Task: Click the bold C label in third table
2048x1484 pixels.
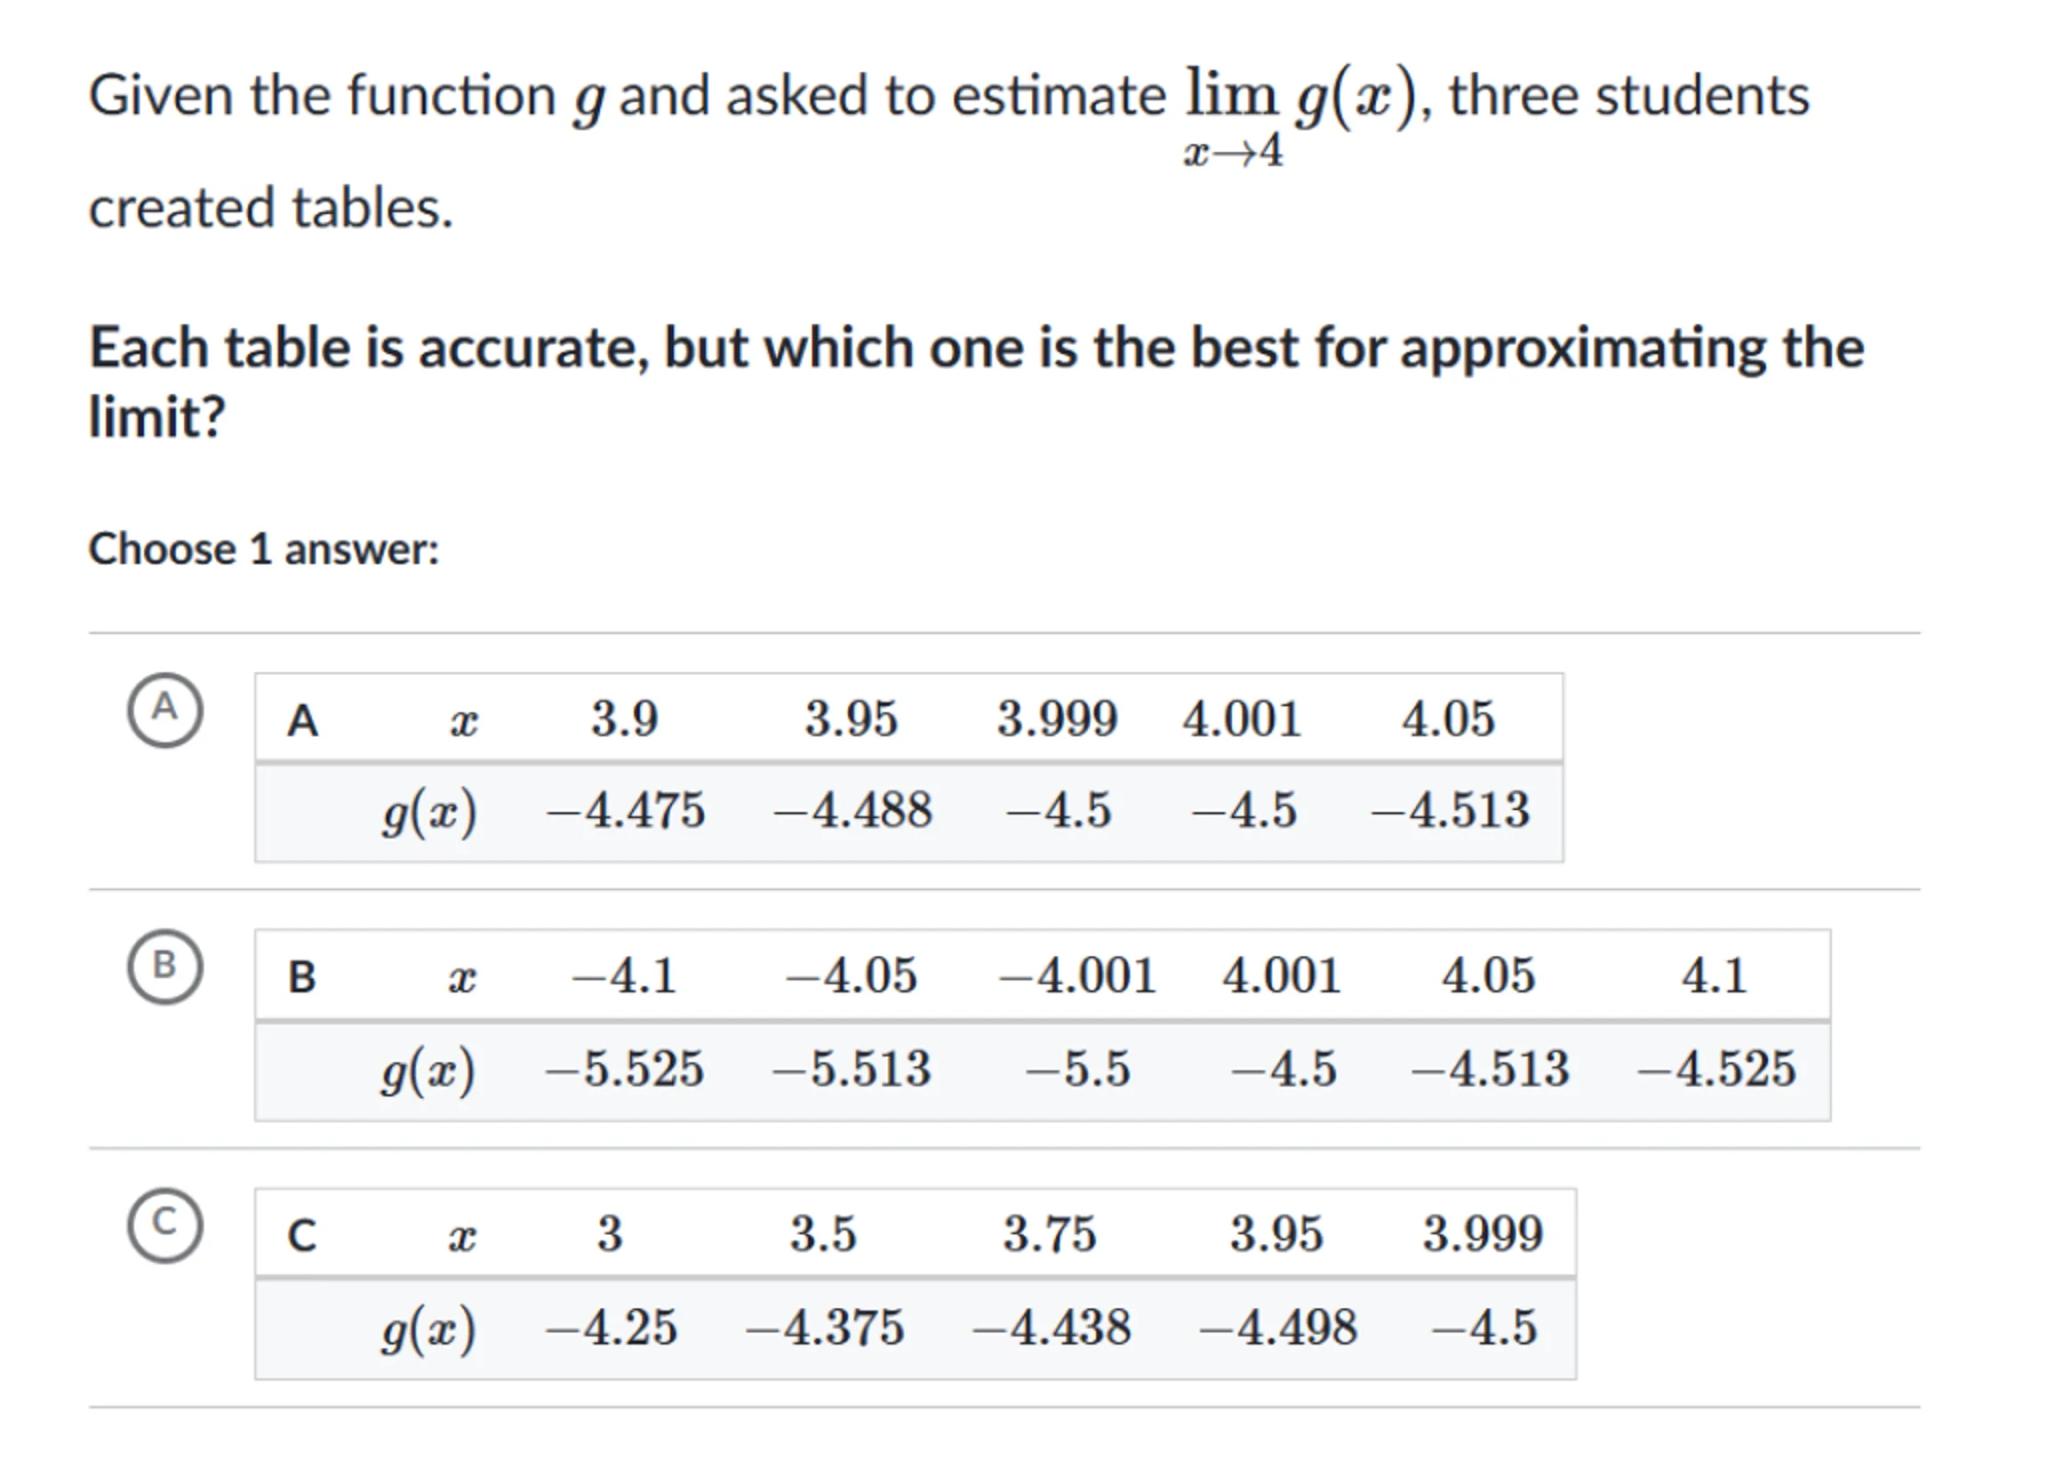Action: click(302, 1235)
